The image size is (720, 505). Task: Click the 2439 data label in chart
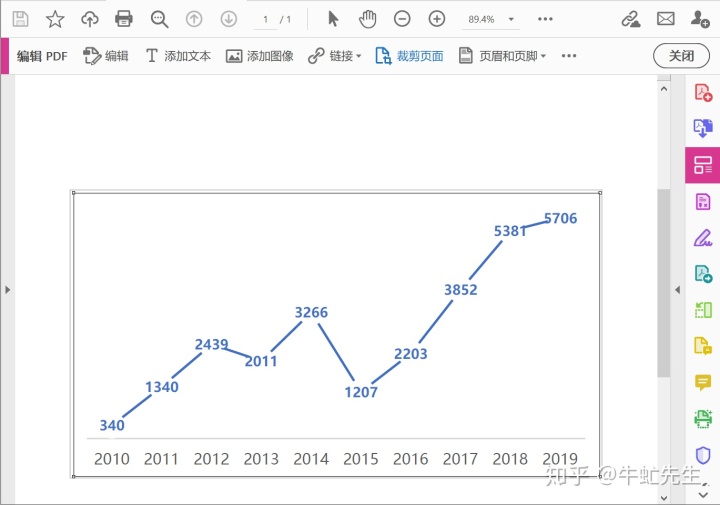point(211,344)
